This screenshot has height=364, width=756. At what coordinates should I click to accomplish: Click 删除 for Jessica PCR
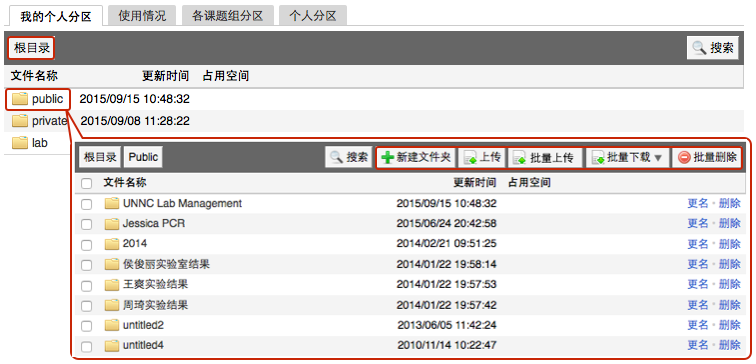(729, 224)
